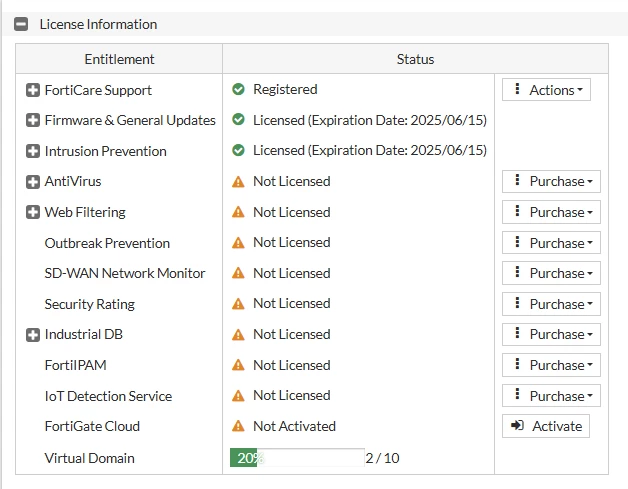The height and width of the screenshot is (489, 628).
Task: Click 'Not Licensed' status for AntiVirus
Action: coord(292,181)
